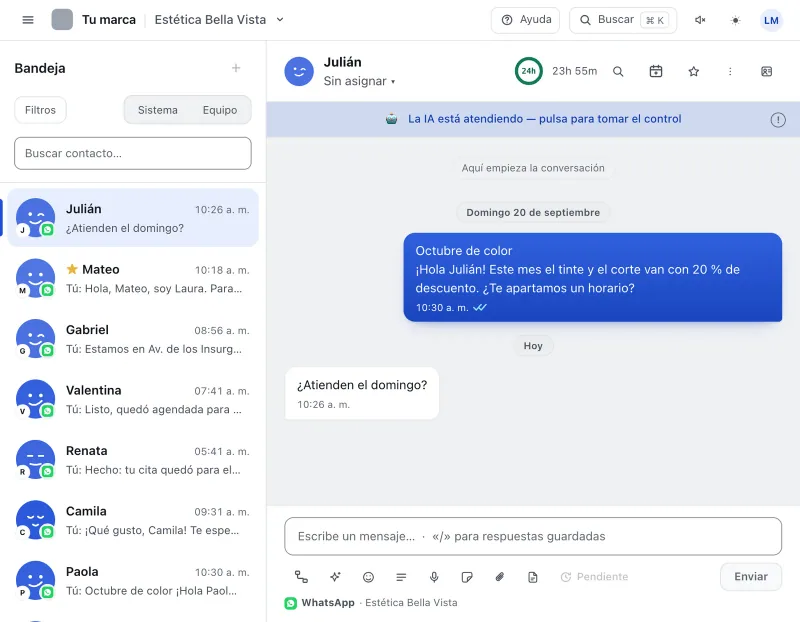
Task: Focus the Escribe un mensaje input
Action: (x=533, y=536)
